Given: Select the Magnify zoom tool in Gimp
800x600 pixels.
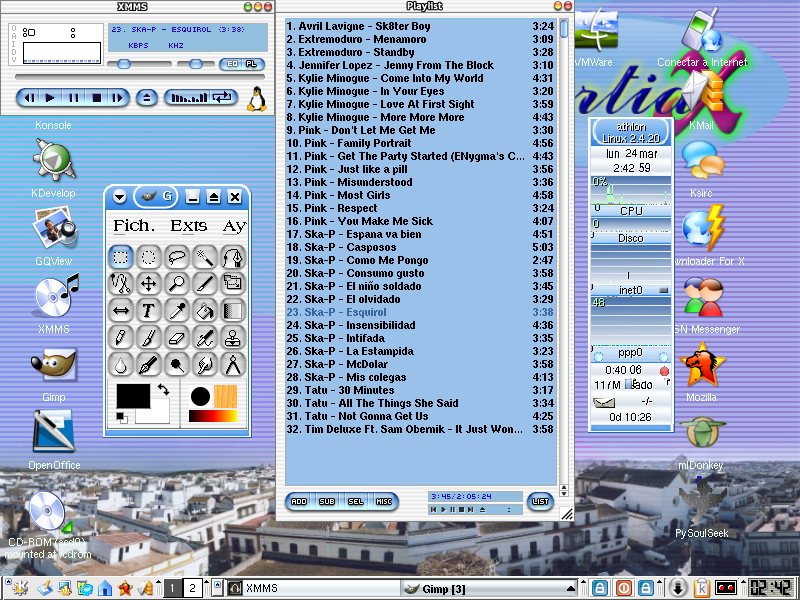Looking at the screenshot, I should (x=177, y=284).
